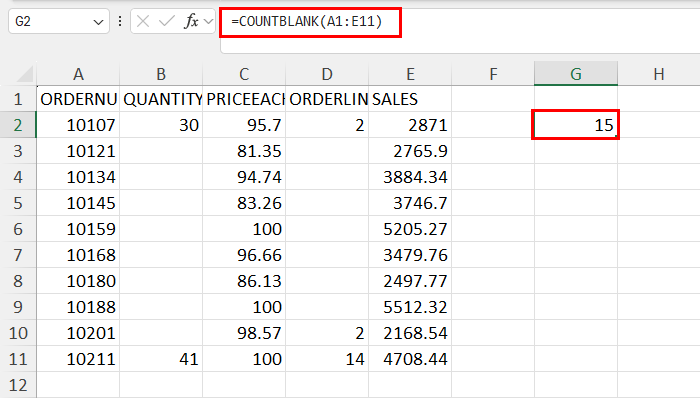Select column E header
Screen dimensions: 700x398
point(410,74)
